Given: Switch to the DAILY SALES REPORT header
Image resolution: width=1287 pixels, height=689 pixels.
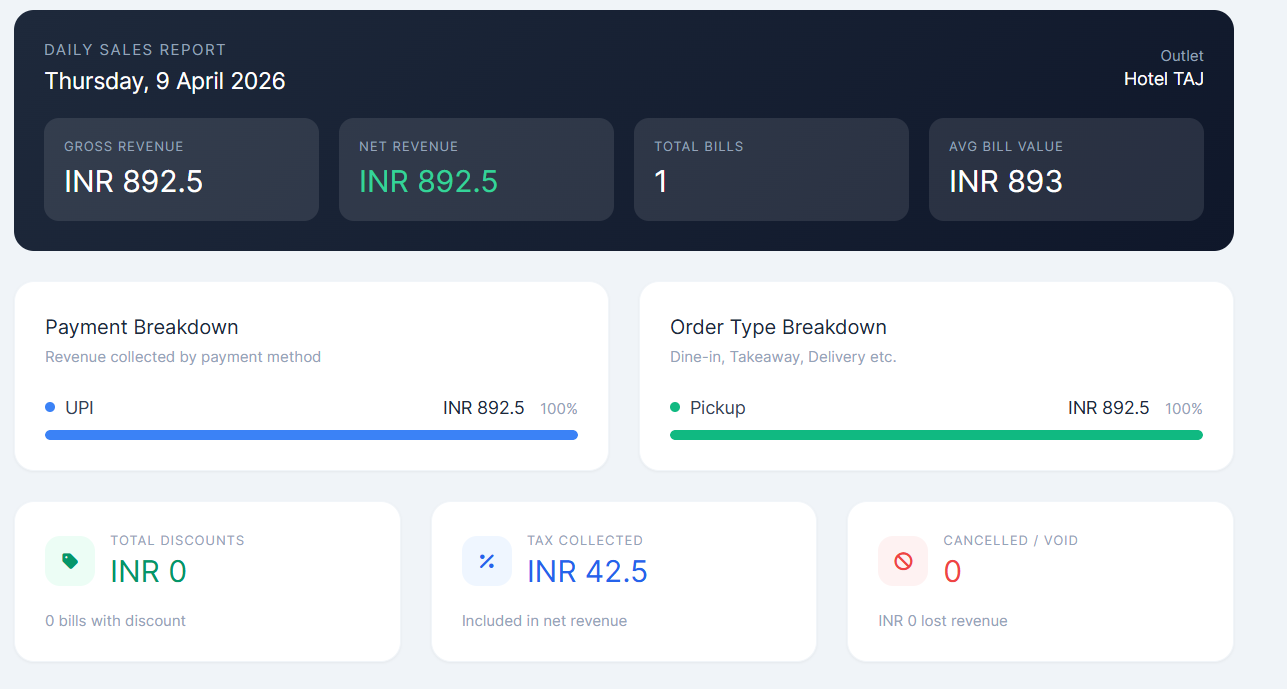Looking at the screenshot, I should [x=135, y=49].
